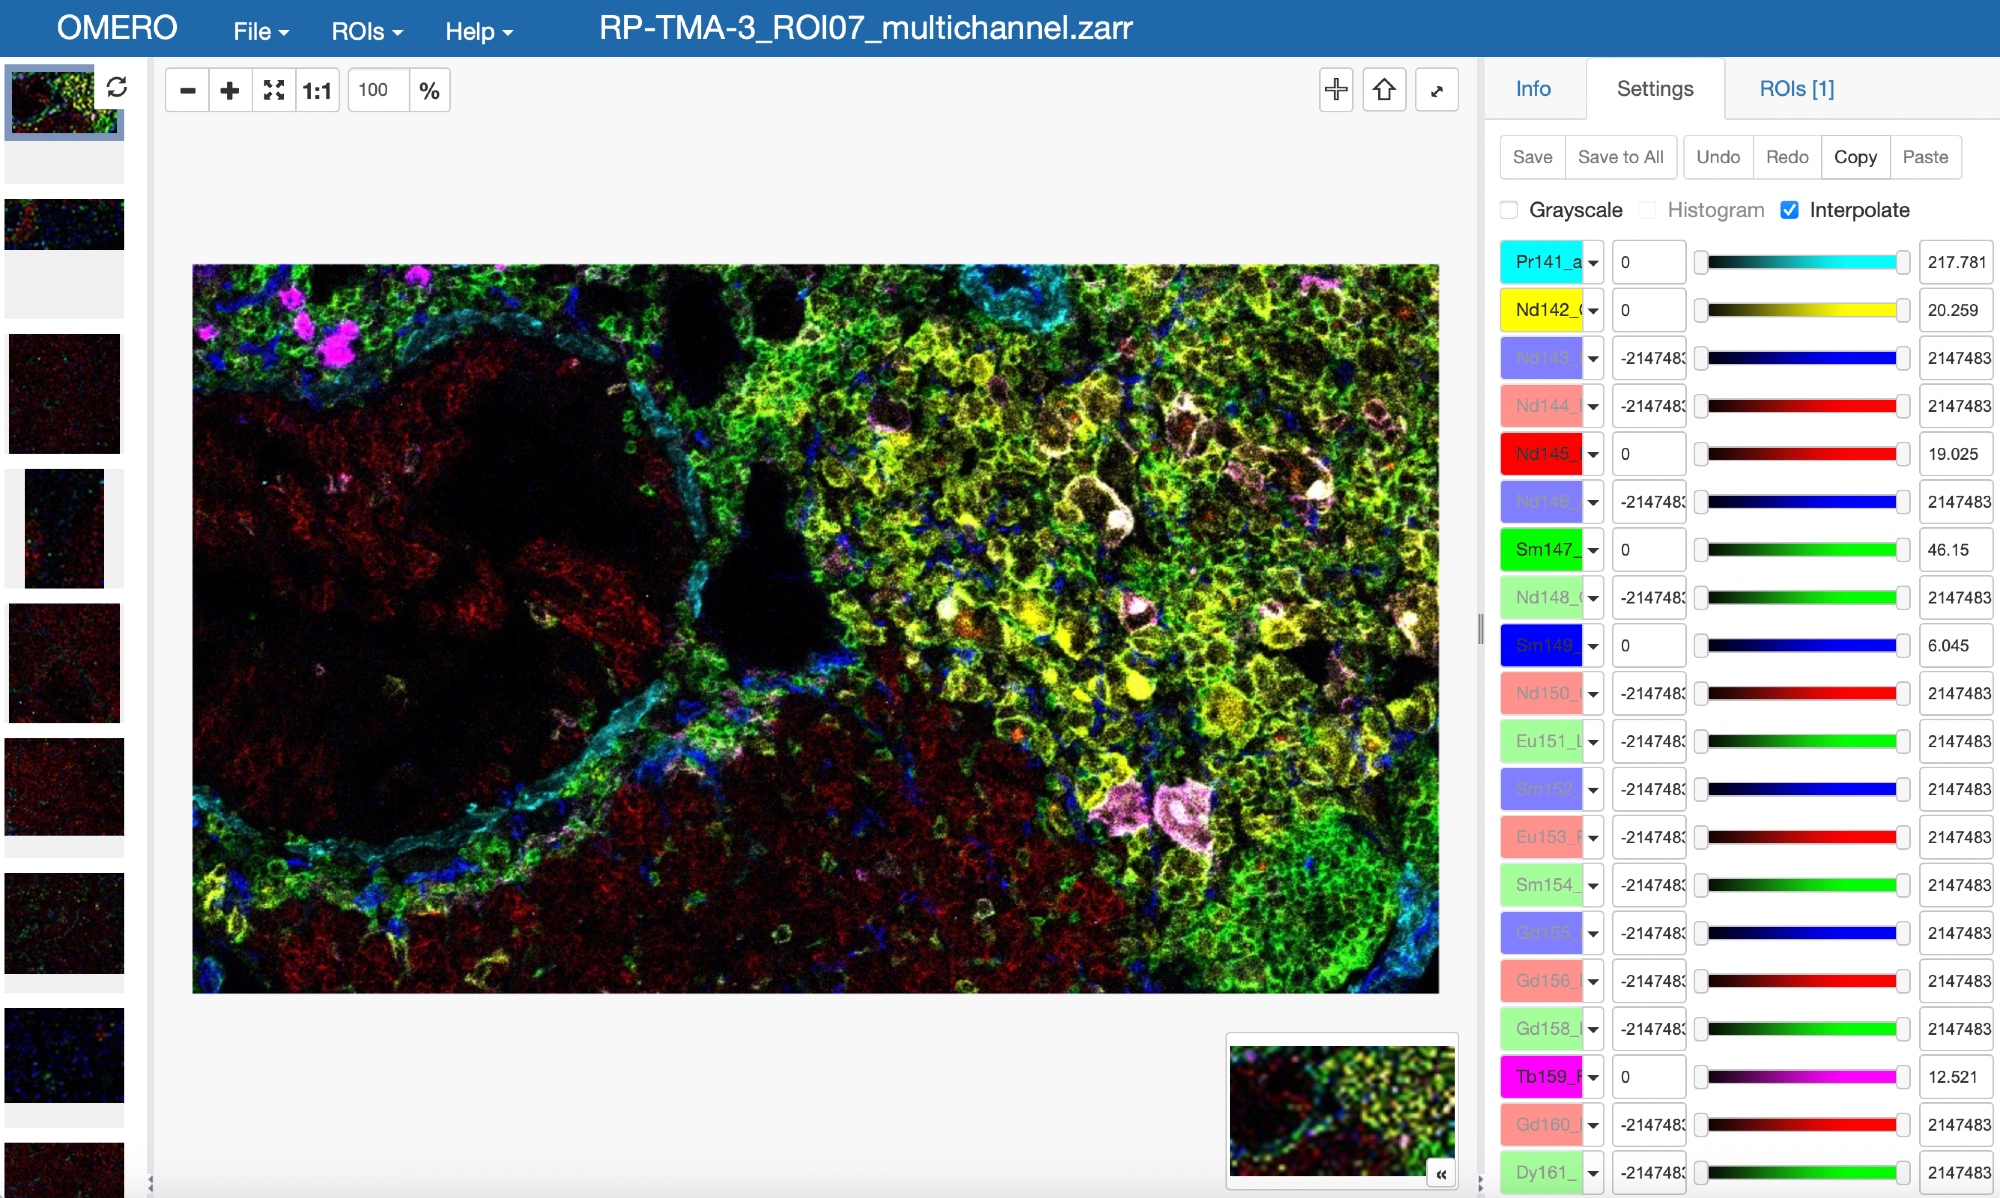Open the Pr141 channel color dropdown
This screenshot has height=1198, width=2000.
pyautogui.click(x=1593, y=263)
